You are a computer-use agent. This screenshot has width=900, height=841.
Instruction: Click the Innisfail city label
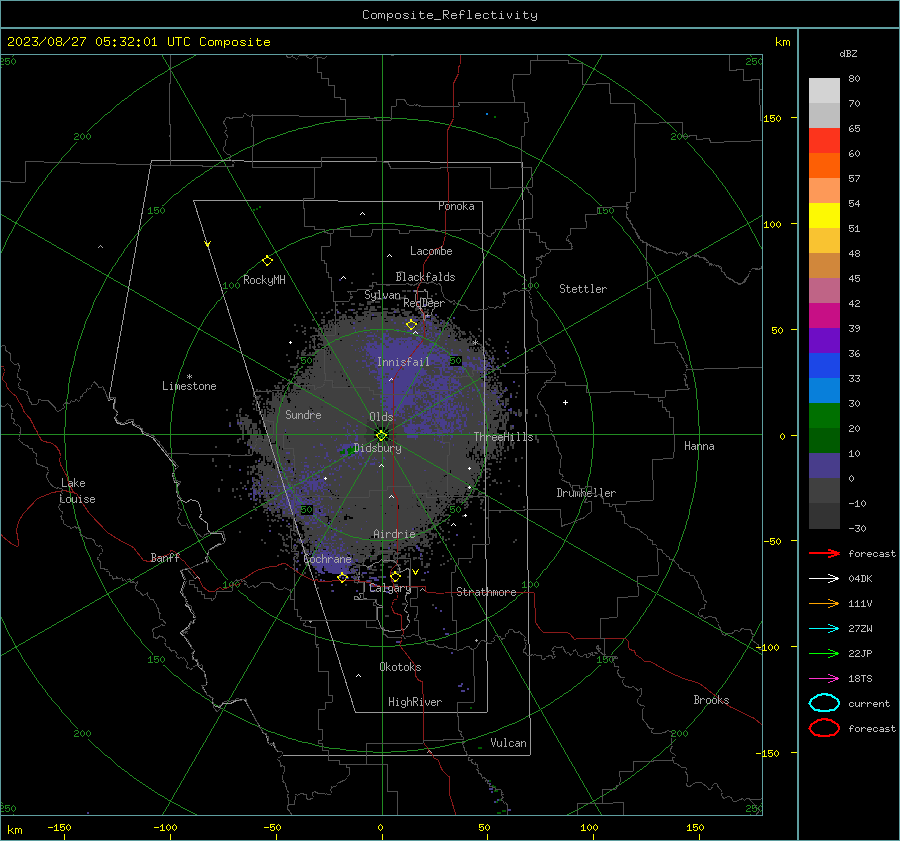click(x=403, y=362)
